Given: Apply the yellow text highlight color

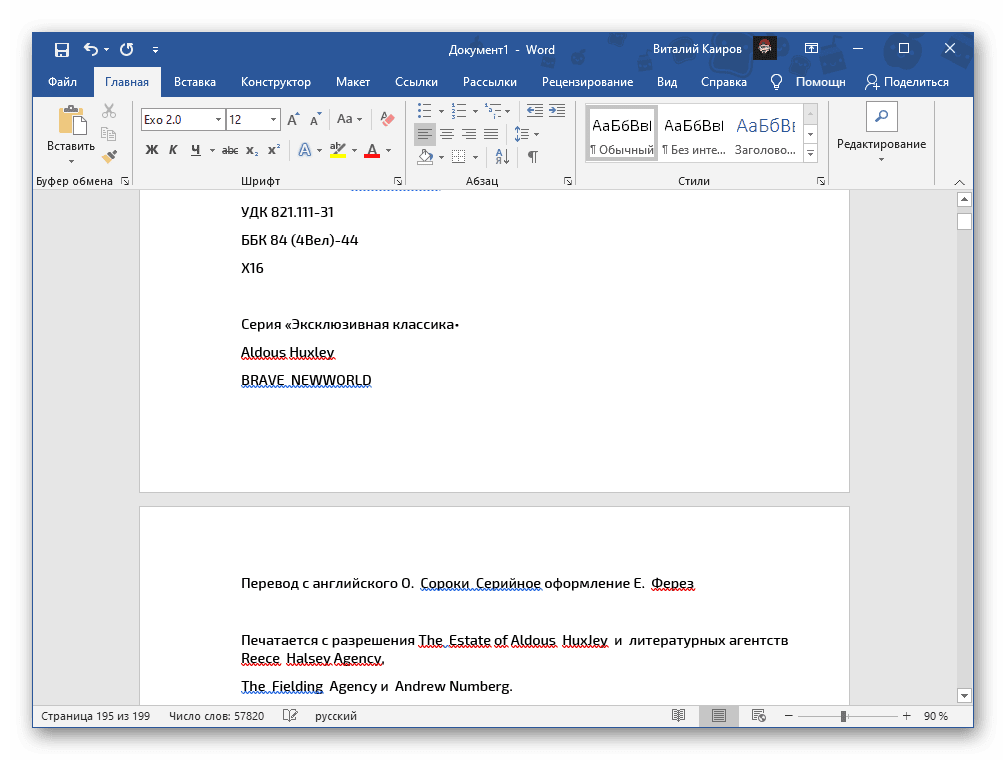Looking at the screenshot, I should pyautogui.click(x=337, y=150).
